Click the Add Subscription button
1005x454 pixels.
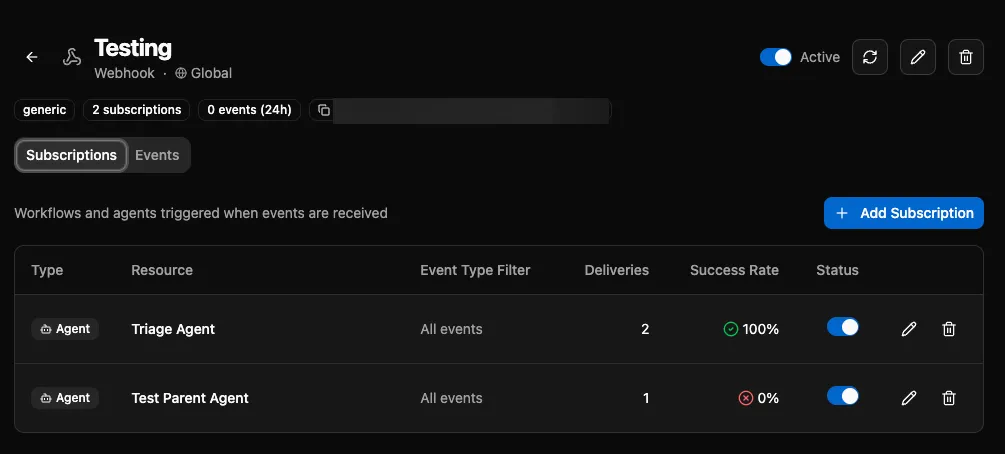[904, 213]
